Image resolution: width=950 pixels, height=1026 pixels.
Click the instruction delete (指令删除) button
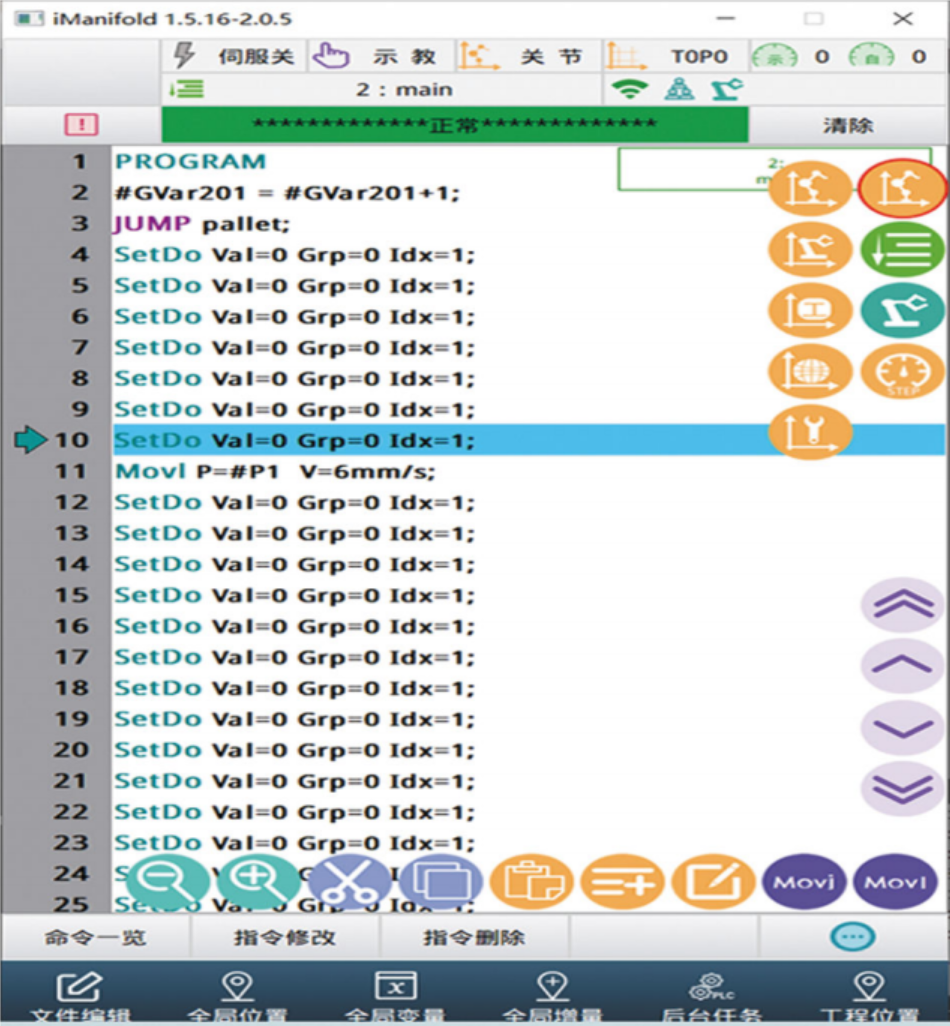coord(474,938)
